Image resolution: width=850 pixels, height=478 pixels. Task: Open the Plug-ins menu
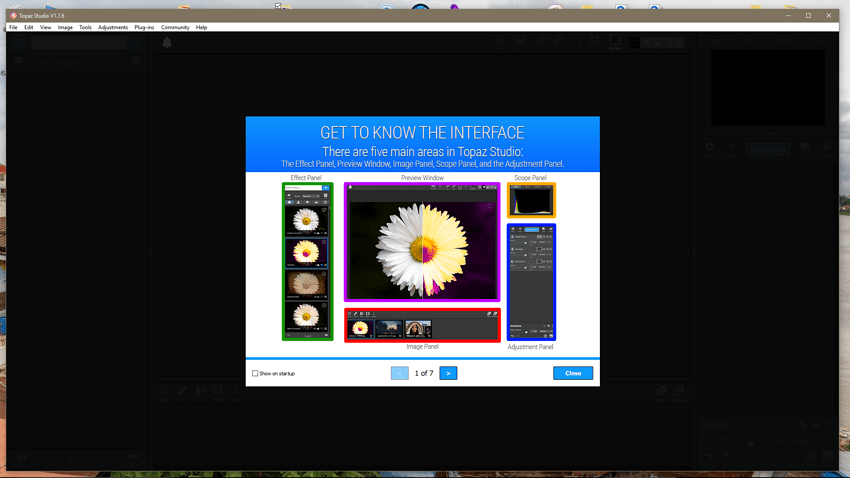tap(144, 27)
